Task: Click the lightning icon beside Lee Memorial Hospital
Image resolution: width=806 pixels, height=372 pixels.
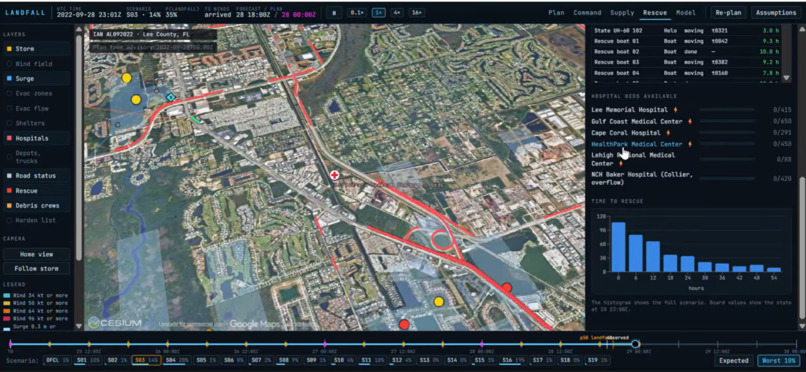Action: point(675,109)
